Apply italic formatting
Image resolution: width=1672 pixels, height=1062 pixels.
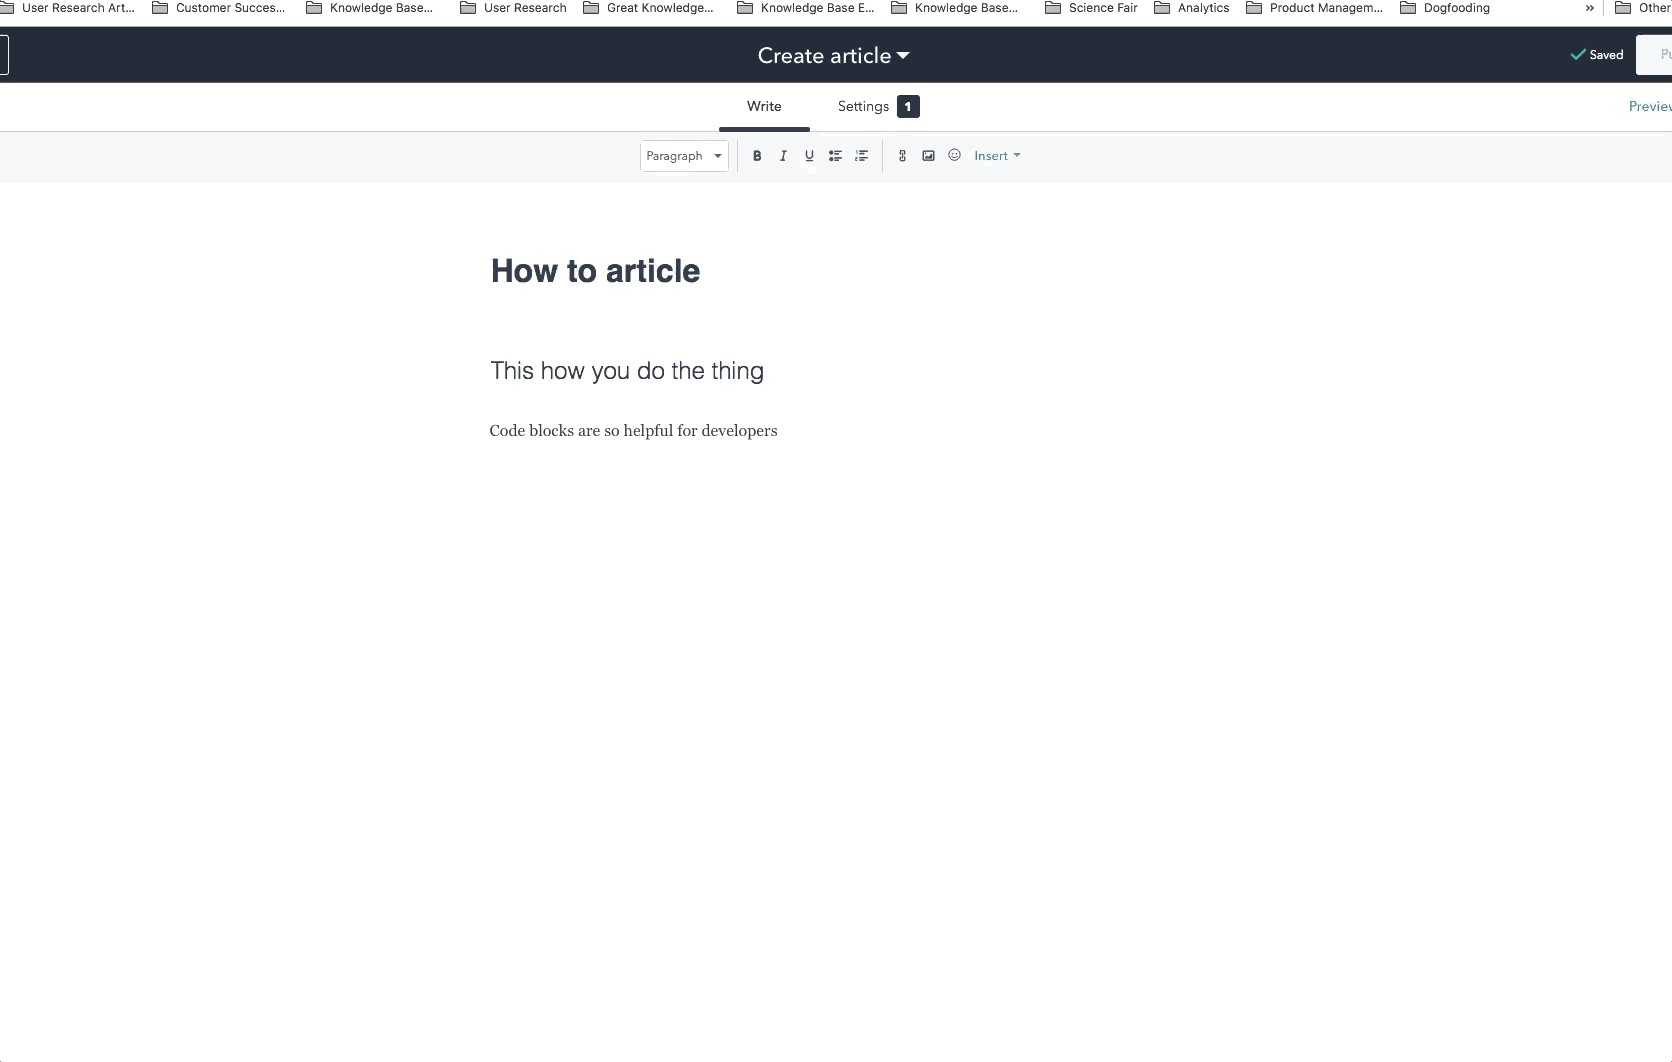click(x=783, y=156)
